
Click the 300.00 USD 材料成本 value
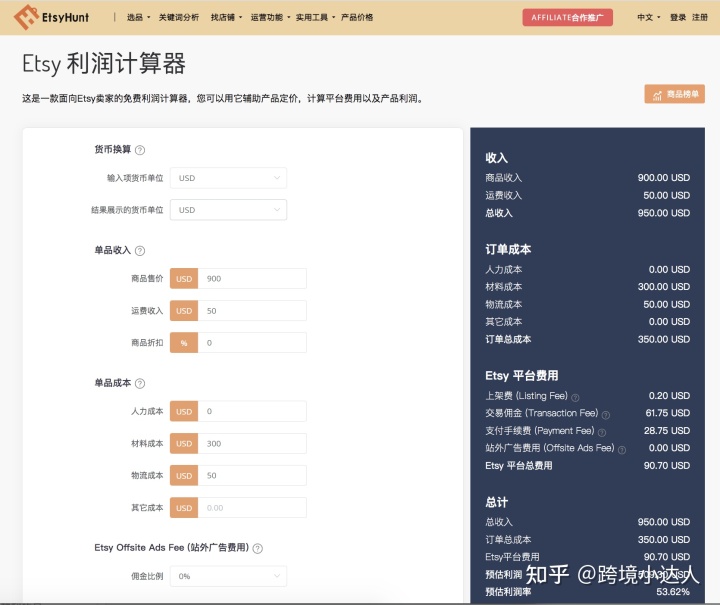pyautogui.click(x=664, y=287)
